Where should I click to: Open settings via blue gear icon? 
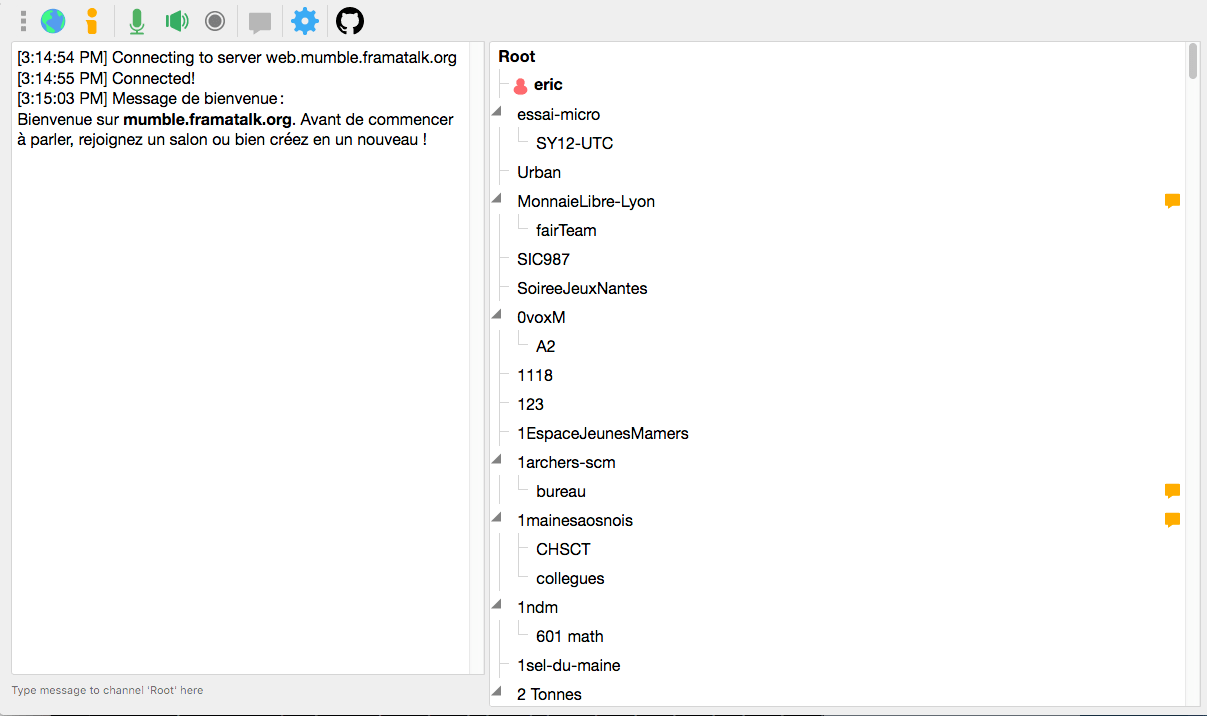click(305, 20)
